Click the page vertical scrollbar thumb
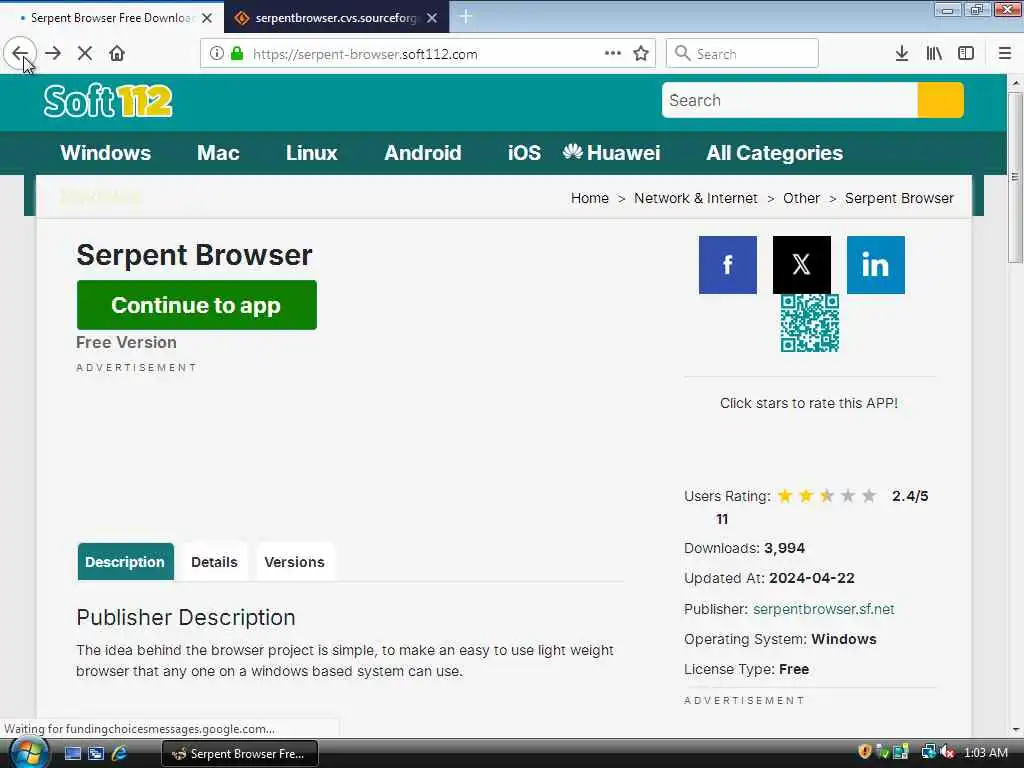 click(x=1015, y=178)
